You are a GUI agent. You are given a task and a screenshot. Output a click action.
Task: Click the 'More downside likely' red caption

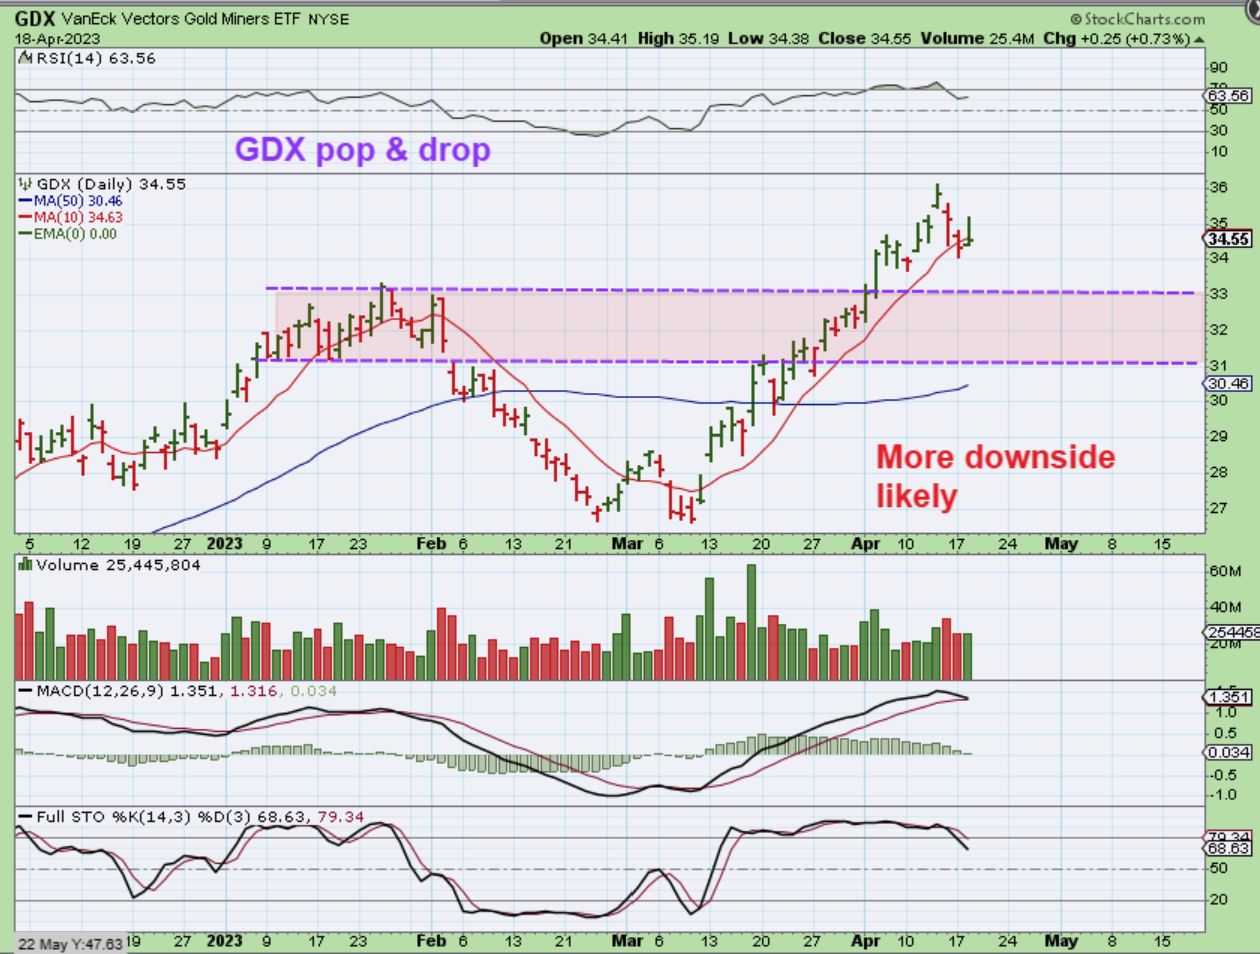(x=996, y=476)
